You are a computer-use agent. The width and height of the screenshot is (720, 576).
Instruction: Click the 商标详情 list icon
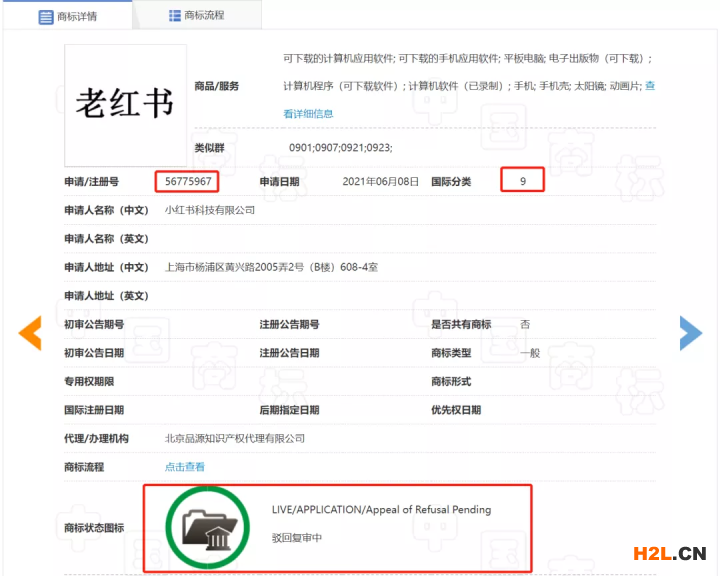click(46, 17)
